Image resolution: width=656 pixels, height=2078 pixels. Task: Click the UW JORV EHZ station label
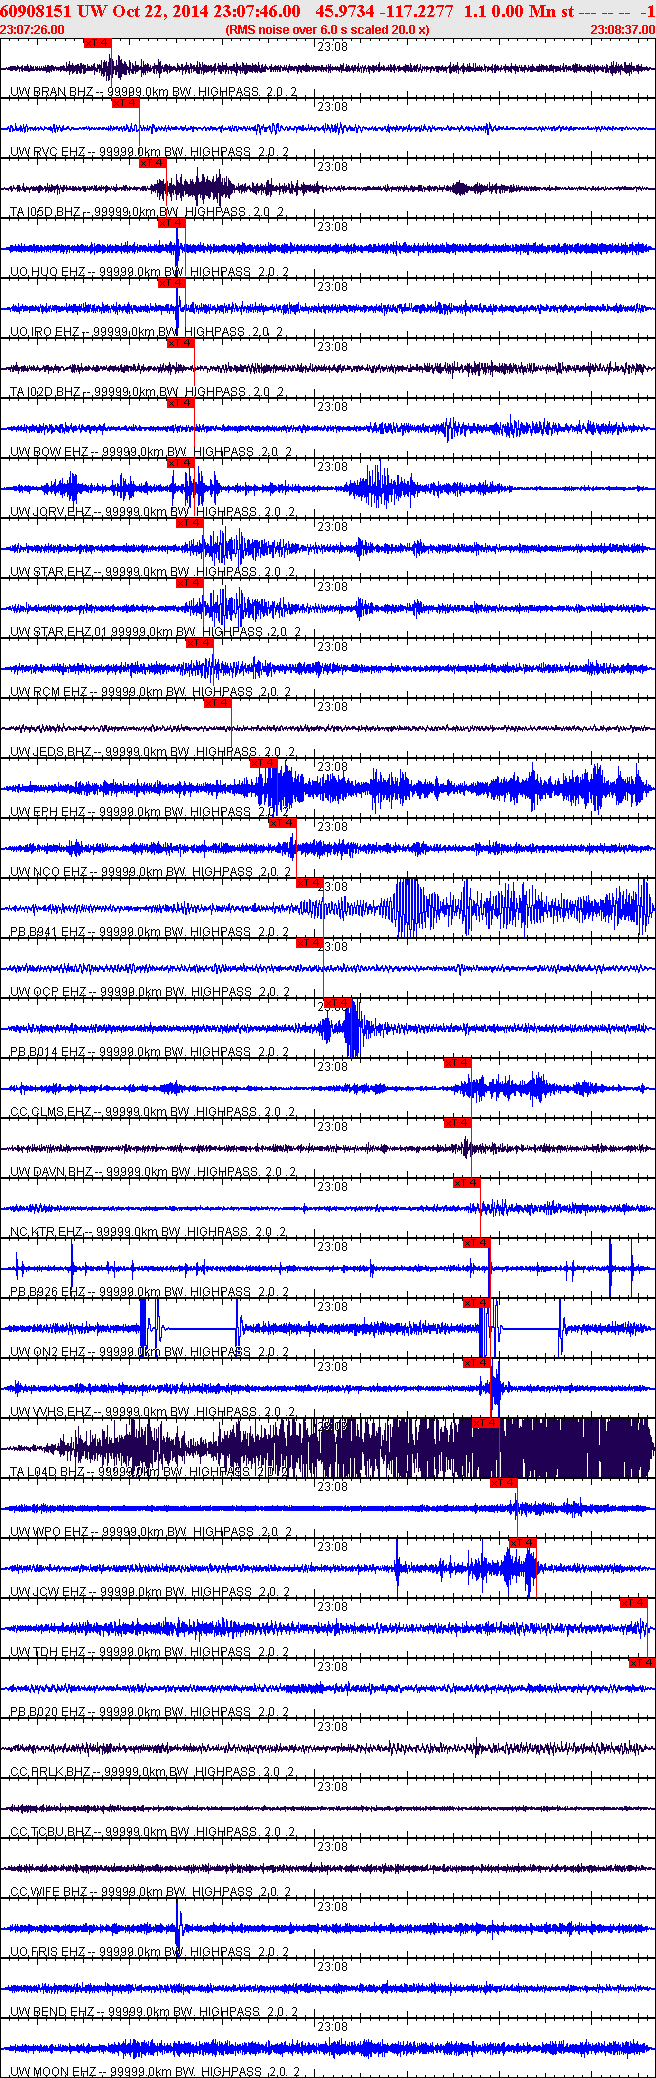click(x=52, y=512)
